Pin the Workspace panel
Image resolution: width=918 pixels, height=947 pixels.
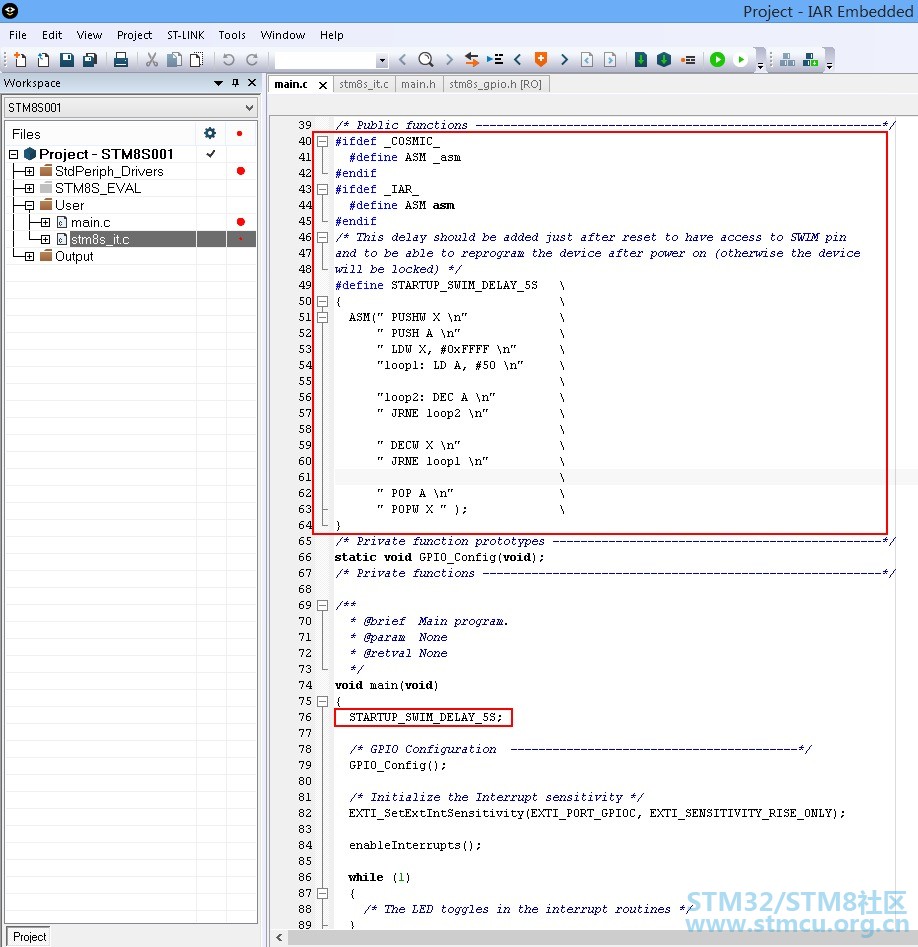pyautogui.click(x=236, y=83)
